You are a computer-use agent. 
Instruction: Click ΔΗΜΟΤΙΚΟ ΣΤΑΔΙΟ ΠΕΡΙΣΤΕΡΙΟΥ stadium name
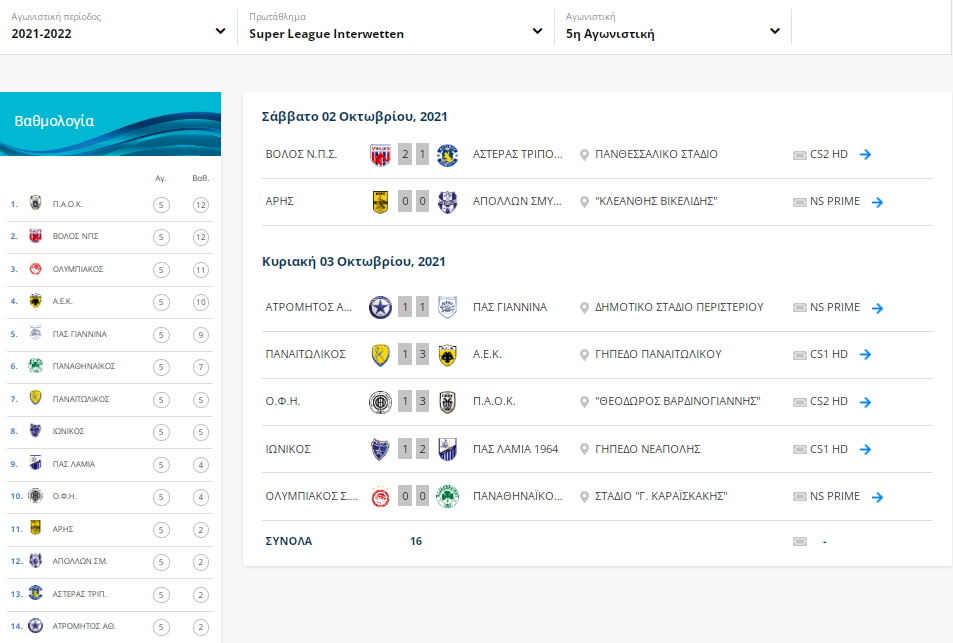[x=679, y=308]
